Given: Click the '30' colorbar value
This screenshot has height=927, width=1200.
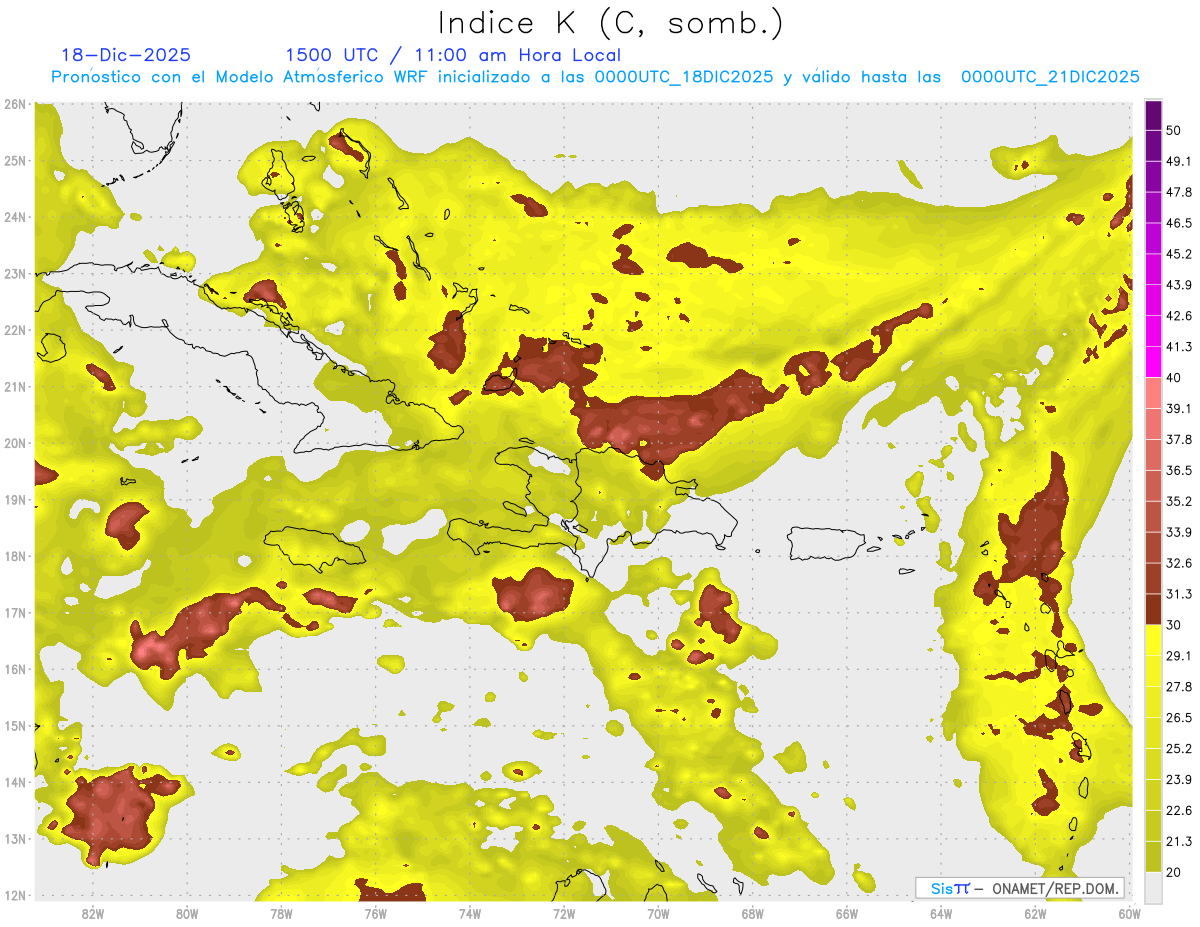Looking at the screenshot, I should [x=1175, y=625].
